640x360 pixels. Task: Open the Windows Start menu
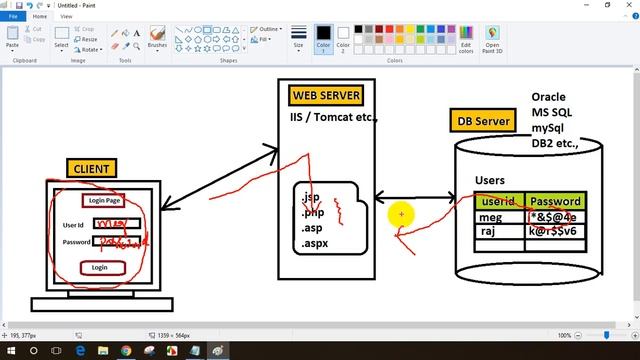point(11,351)
